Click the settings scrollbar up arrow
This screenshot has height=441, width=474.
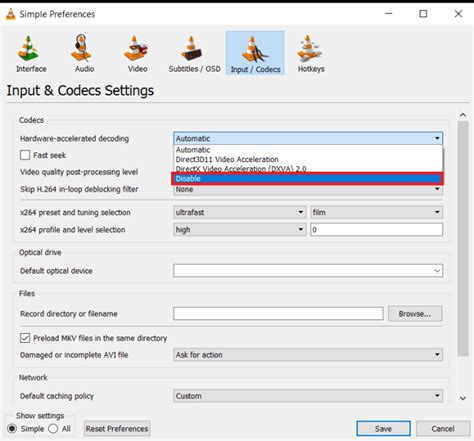463,115
